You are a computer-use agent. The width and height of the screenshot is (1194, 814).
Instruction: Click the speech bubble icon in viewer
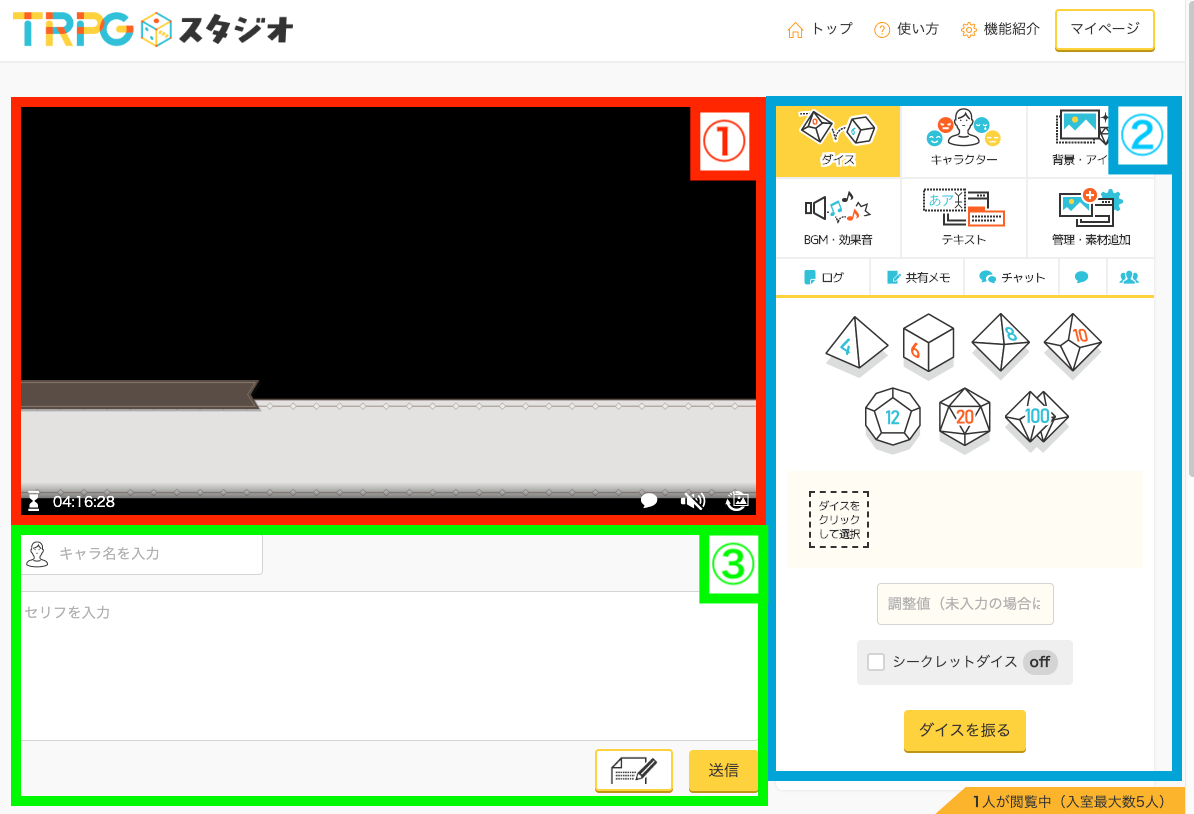649,501
